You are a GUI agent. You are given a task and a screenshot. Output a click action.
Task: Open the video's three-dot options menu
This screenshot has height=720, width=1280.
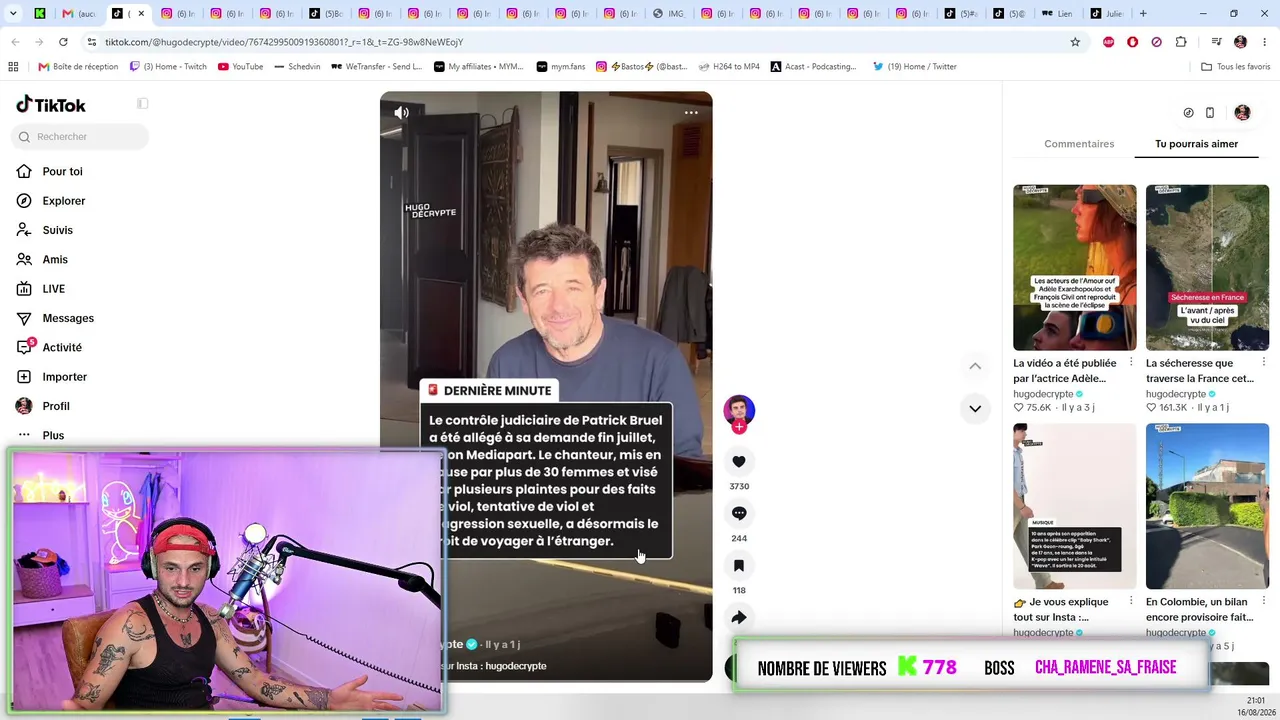pyautogui.click(x=691, y=113)
